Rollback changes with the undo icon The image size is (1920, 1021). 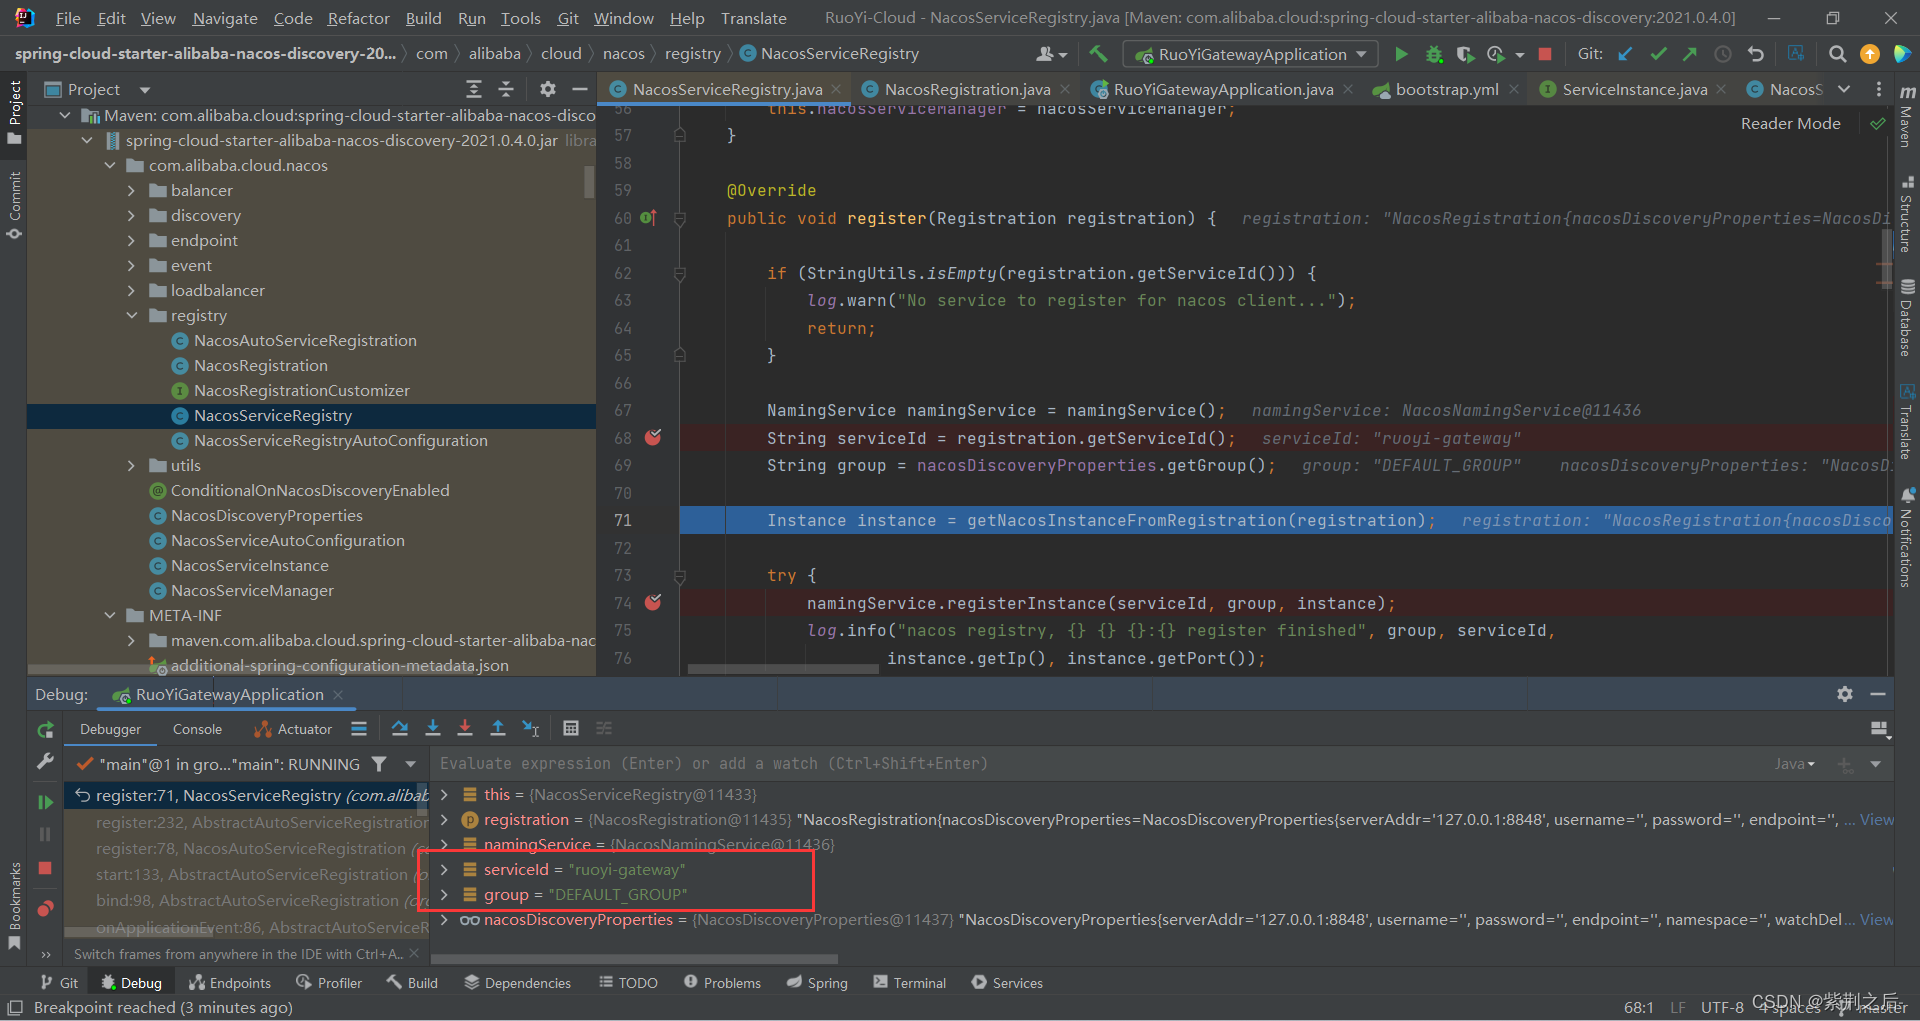tap(1755, 54)
